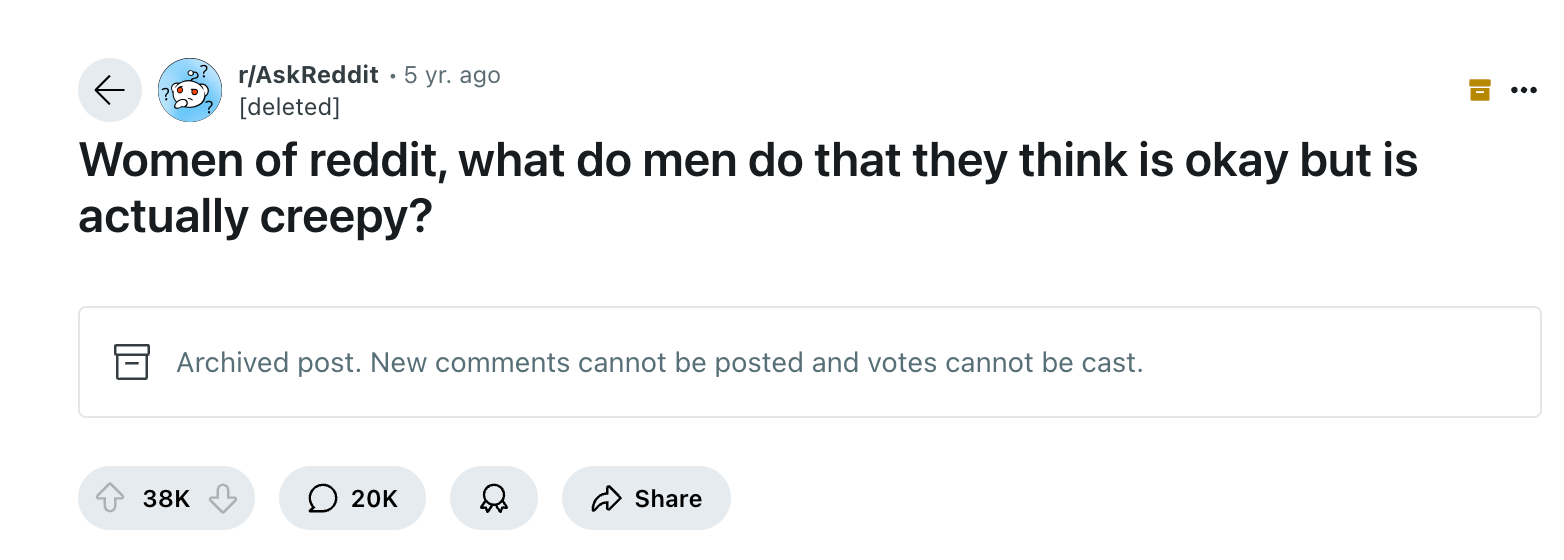Visit the r/AskReddit subreddit link
Image resolution: width=1564 pixels, height=560 pixels.
click(x=308, y=75)
